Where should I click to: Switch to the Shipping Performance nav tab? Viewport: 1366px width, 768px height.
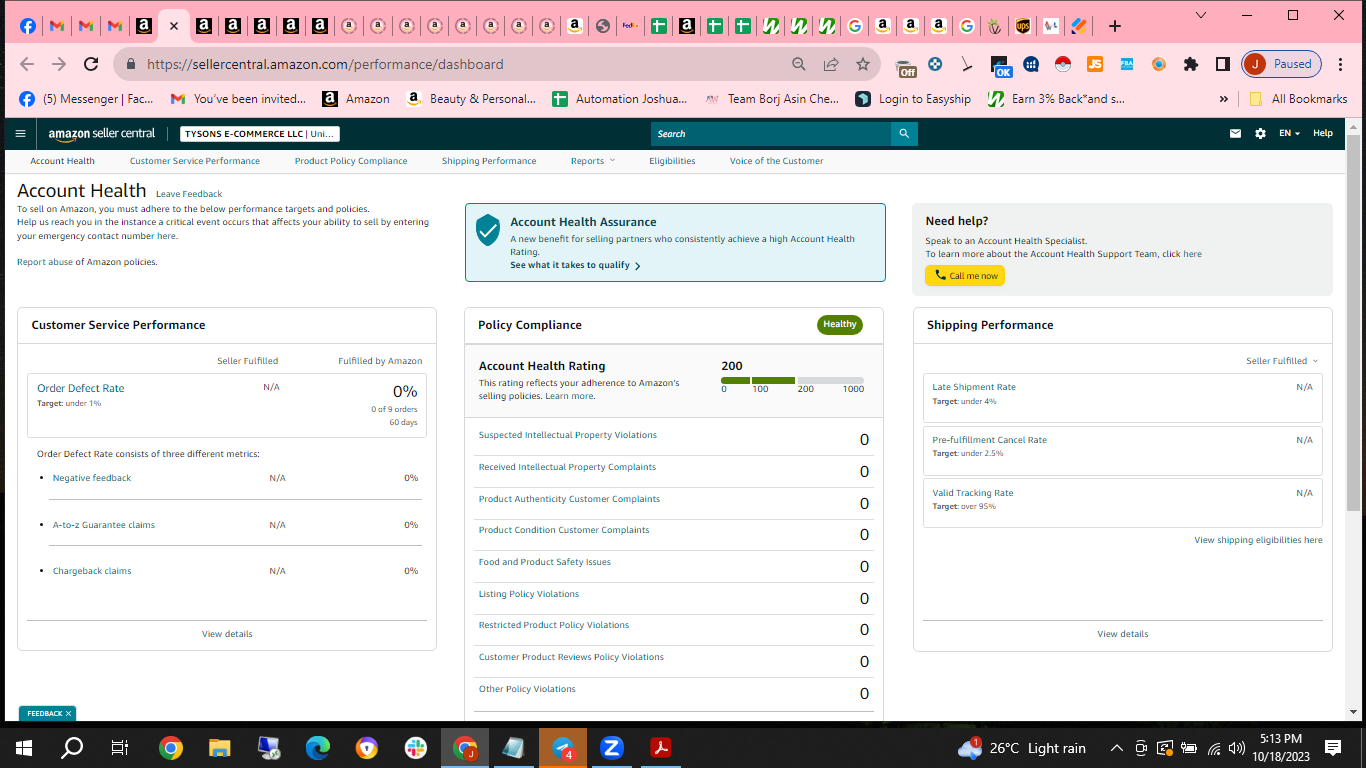click(489, 161)
